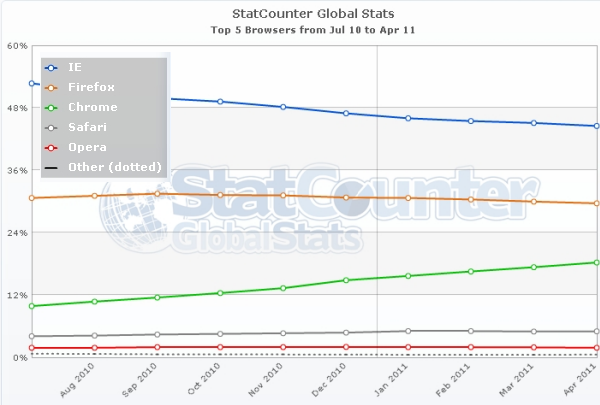Click Firefox's data point at Apr 2011
This screenshot has width=600, height=405.
pos(597,203)
